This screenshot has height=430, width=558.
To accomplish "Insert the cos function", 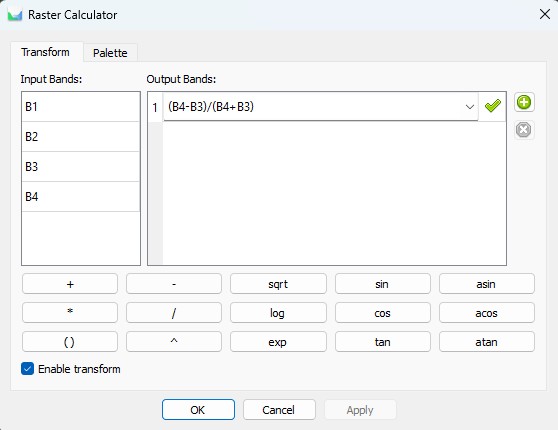I will [x=383, y=313].
